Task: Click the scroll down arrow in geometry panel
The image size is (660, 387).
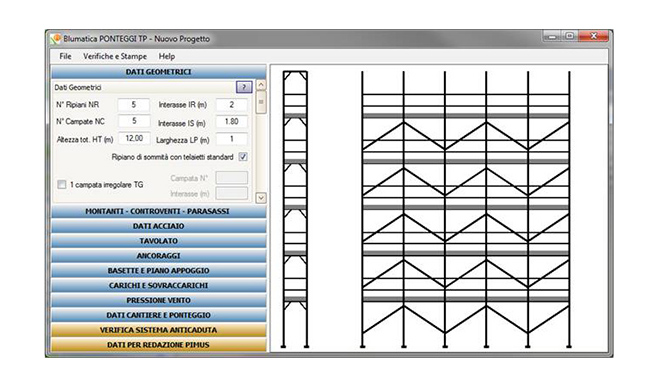Action: click(261, 198)
